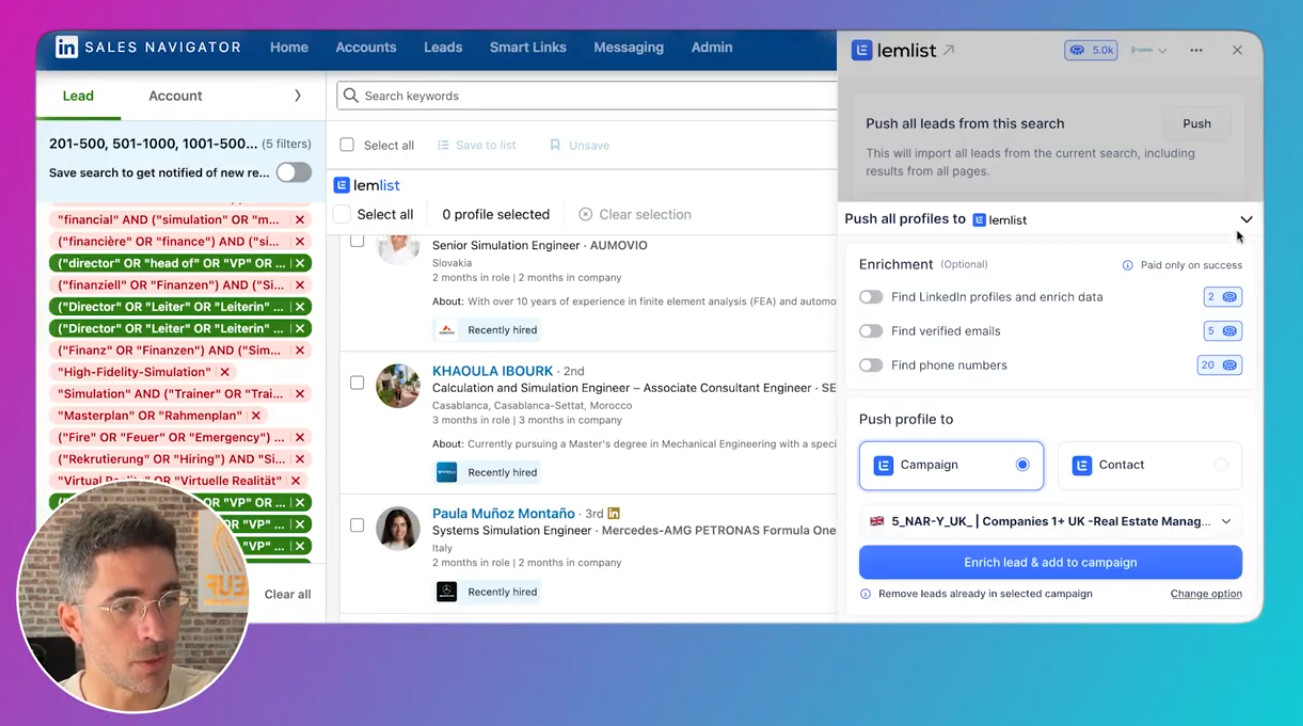Enable Find phone numbers toggle

point(871,365)
